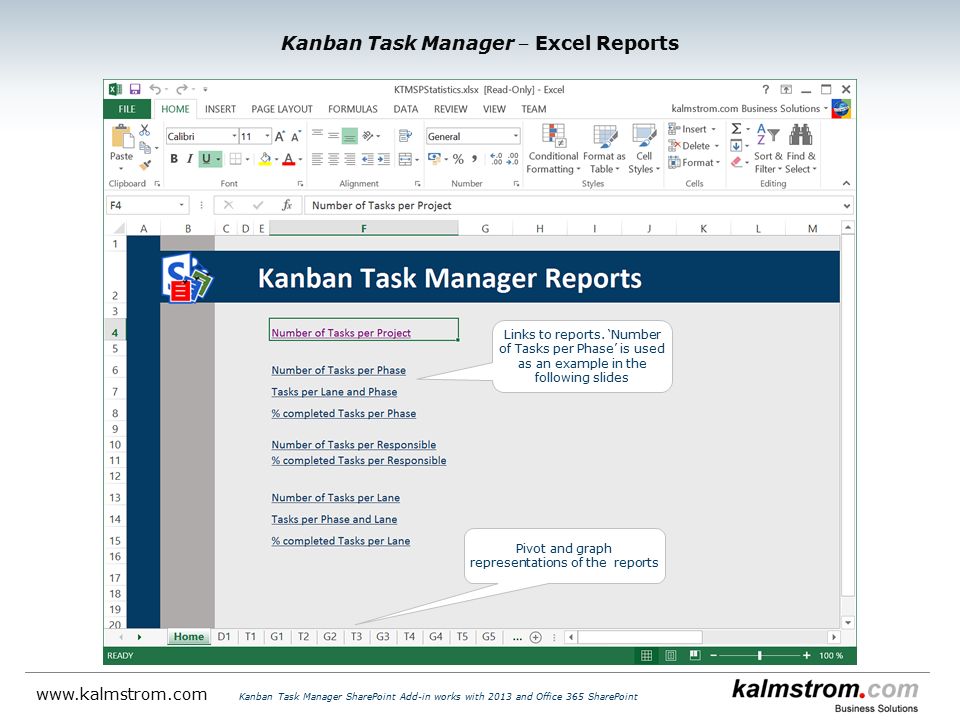The image size is (960, 720).
Task: Select the Format Painter brush icon
Action: [x=145, y=164]
